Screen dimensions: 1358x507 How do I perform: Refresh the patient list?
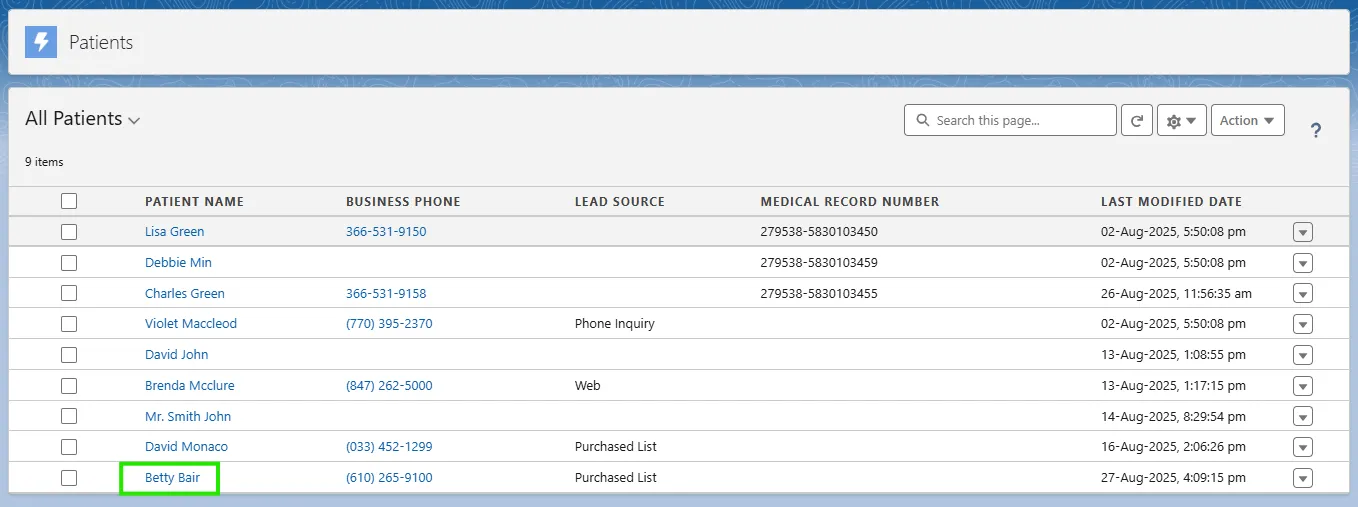pos(1136,120)
